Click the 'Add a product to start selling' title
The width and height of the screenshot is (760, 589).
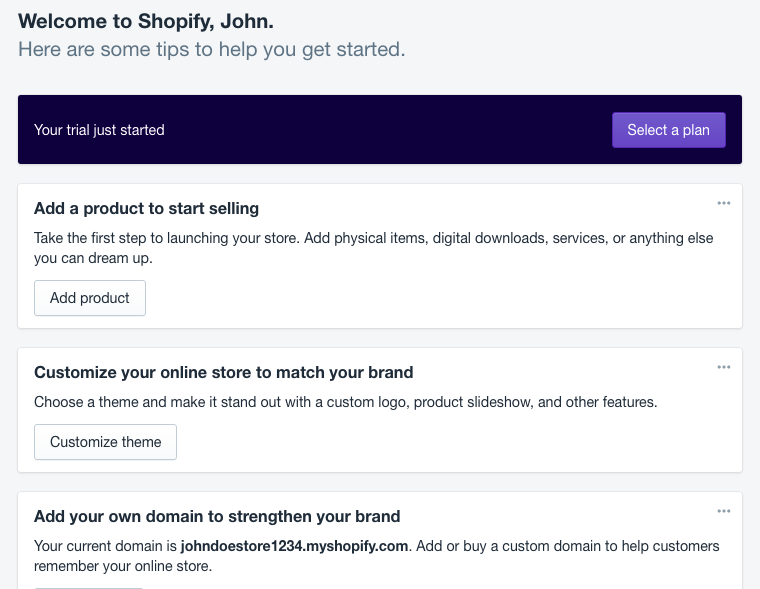click(x=146, y=208)
